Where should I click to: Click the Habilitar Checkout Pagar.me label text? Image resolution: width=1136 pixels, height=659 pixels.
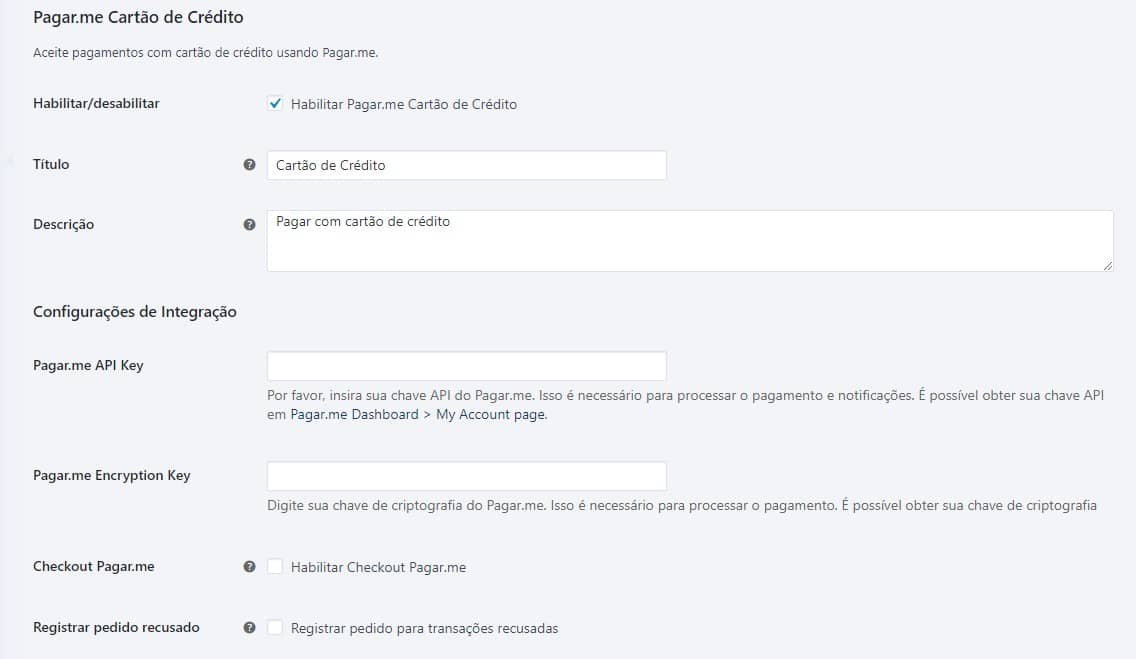(x=378, y=568)
